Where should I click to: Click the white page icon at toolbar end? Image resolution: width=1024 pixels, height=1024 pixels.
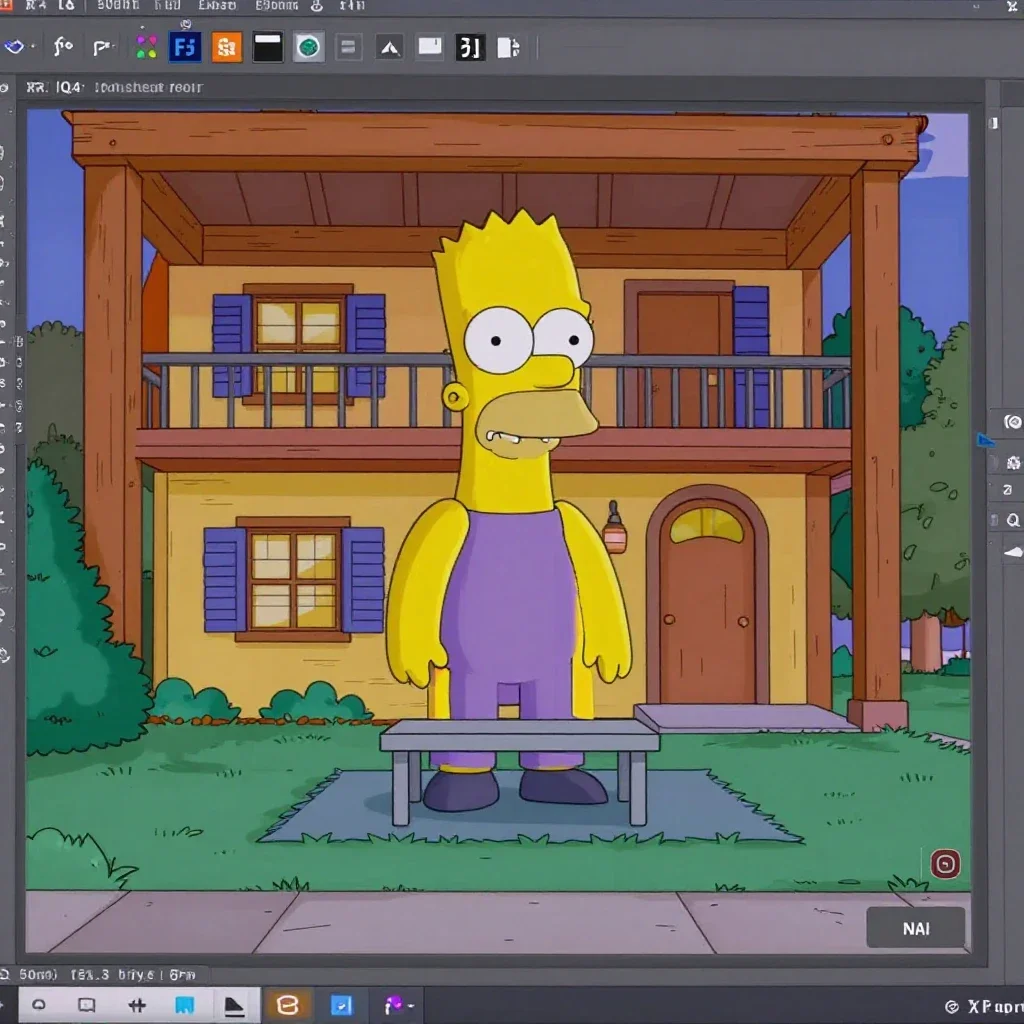pos(508,47)
